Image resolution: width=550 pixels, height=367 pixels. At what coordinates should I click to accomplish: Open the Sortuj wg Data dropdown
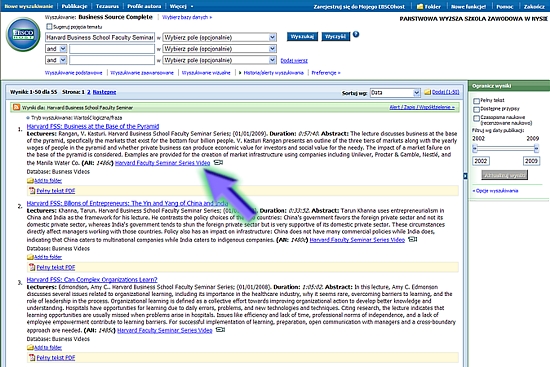tap(395, 93)
